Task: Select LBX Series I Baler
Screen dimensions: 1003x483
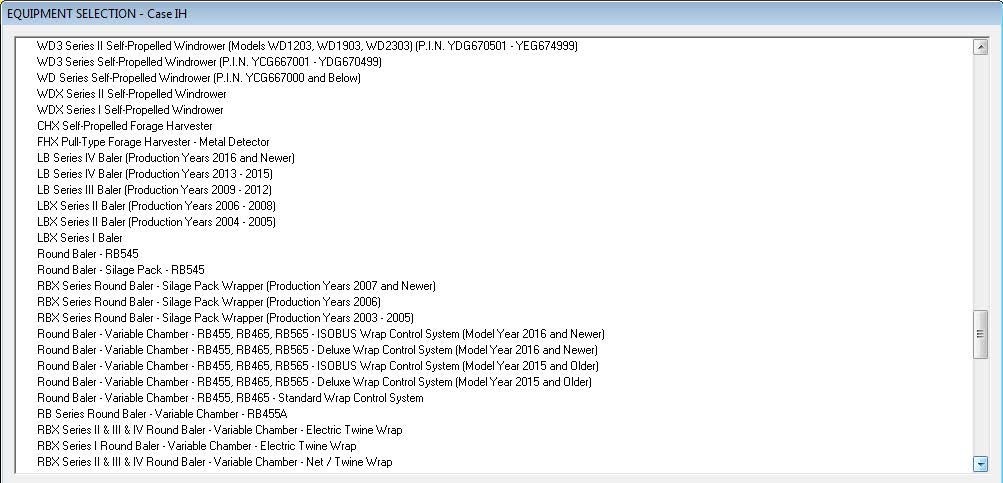Action: click(x=80, y=238)
